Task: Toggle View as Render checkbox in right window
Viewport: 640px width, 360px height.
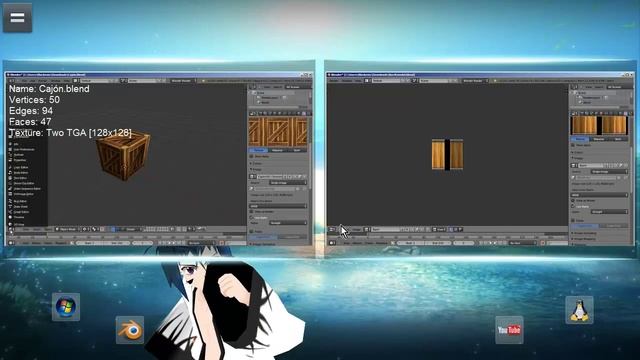Action: click(x=573, y=200)
